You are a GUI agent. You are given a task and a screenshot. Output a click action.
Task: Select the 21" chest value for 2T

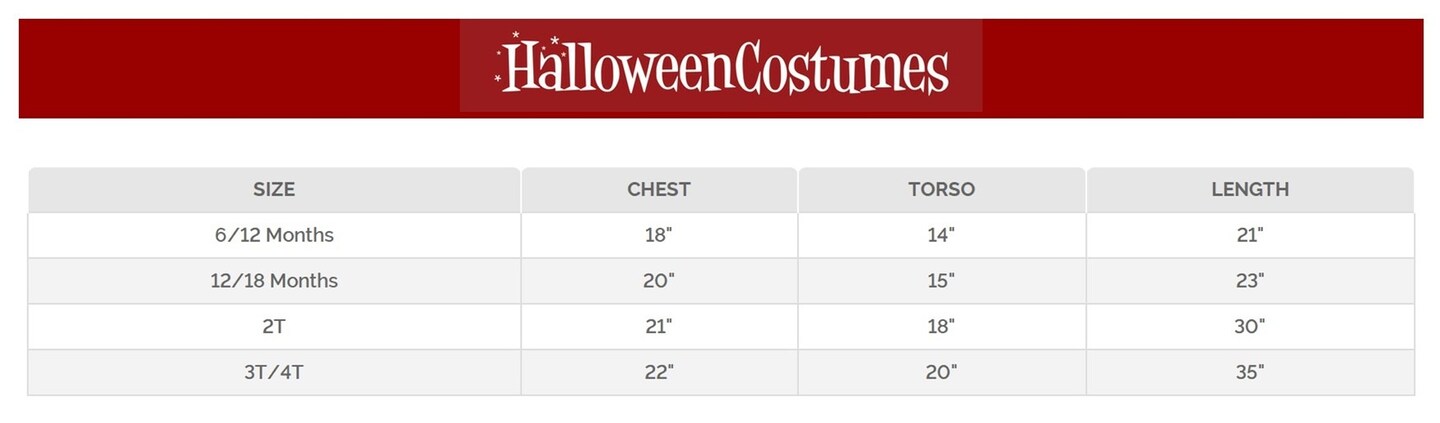coord(659,327)
